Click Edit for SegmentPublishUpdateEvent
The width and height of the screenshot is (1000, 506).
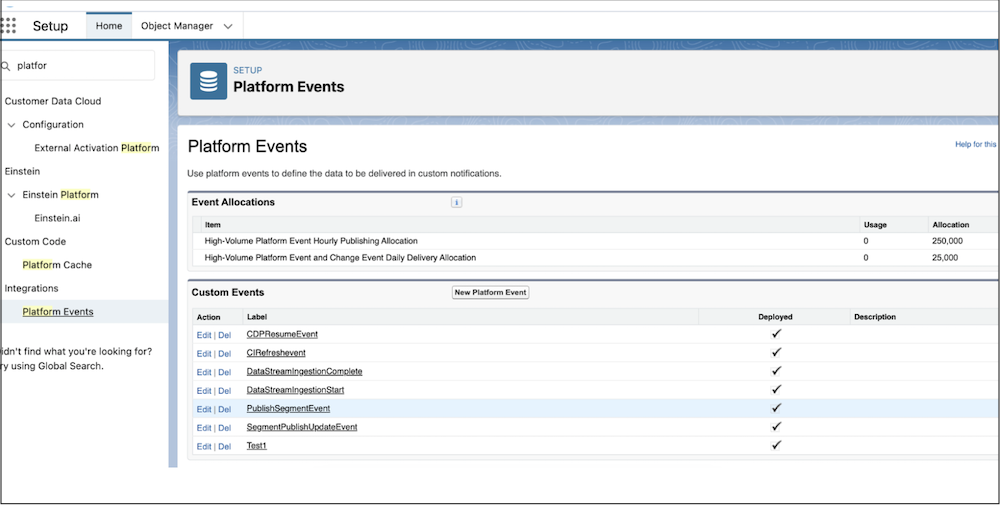(203, 428)
